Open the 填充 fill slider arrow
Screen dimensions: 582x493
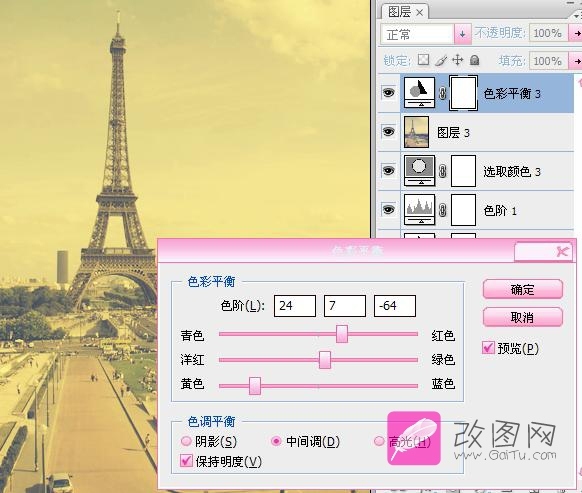pos(576,61)
